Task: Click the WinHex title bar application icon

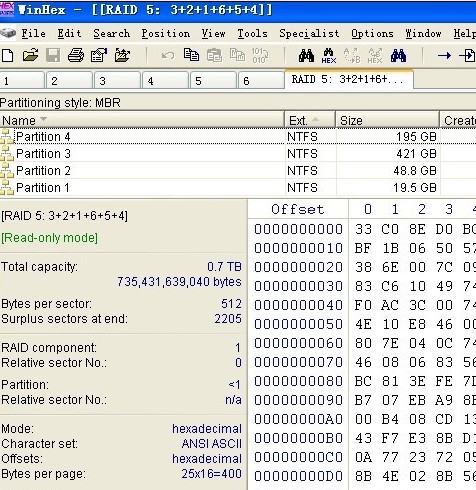Action: [x=7, y=9]
